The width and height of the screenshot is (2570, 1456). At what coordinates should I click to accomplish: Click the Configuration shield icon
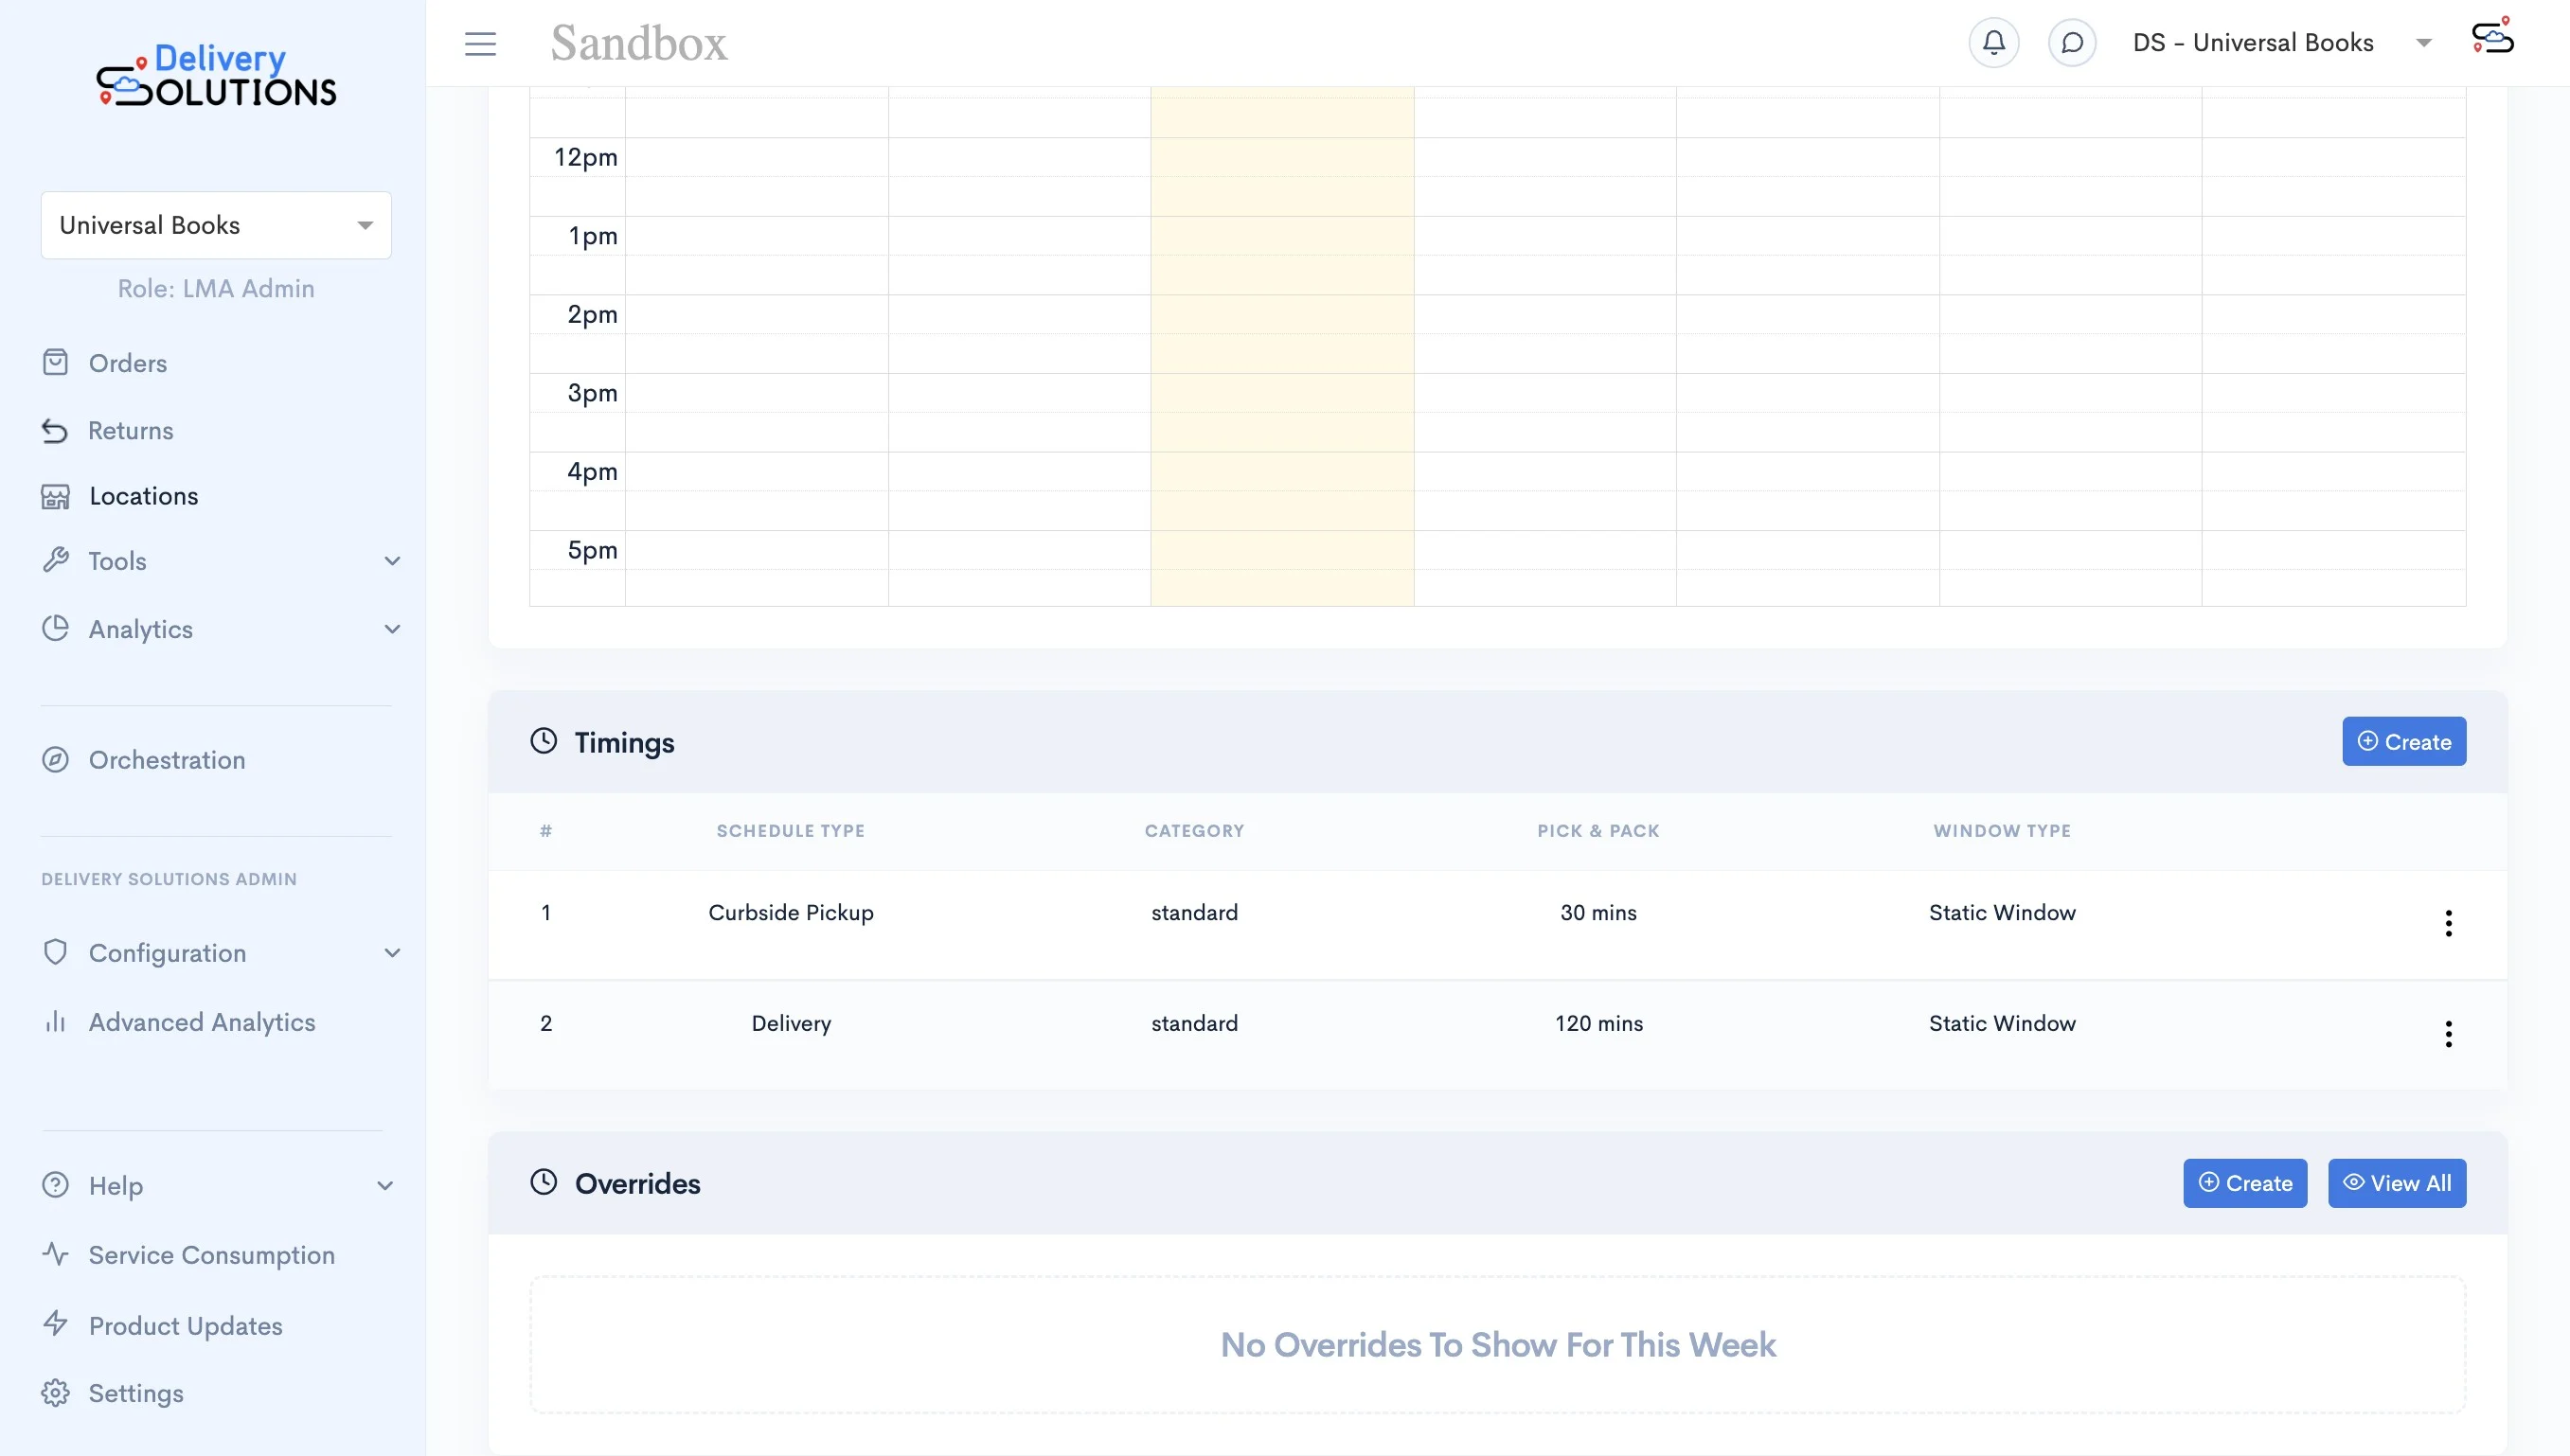click(x=55, y=952)
